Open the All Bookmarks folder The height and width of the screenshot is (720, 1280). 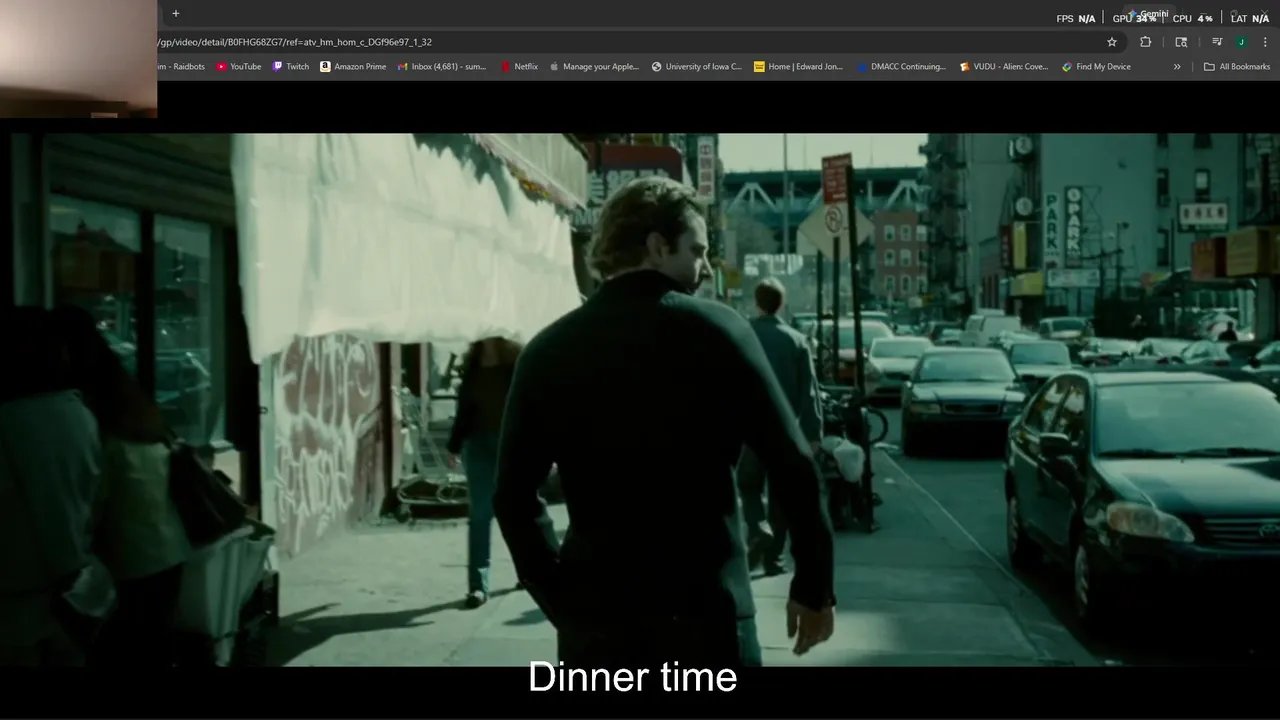click(x=1237, y=67)
